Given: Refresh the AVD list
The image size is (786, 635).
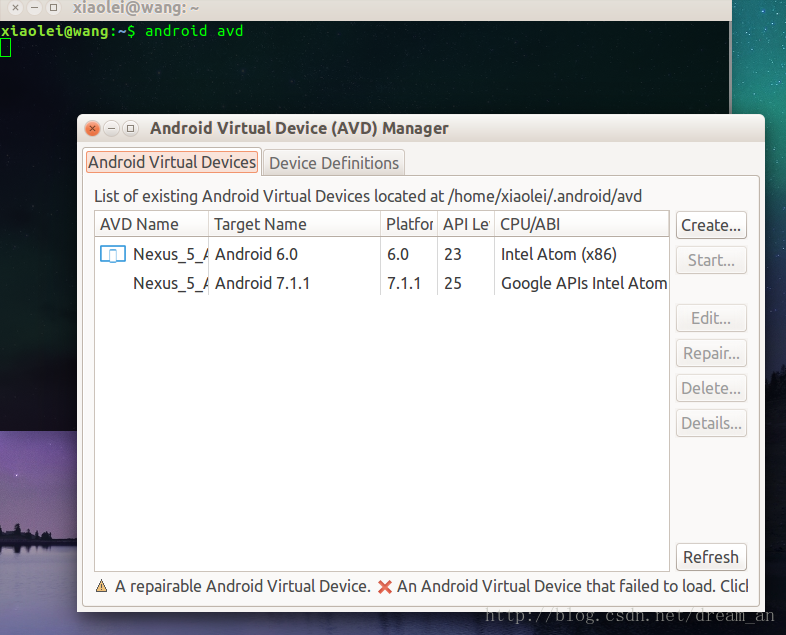Looking at the screenshot, I should click(711, 557).
